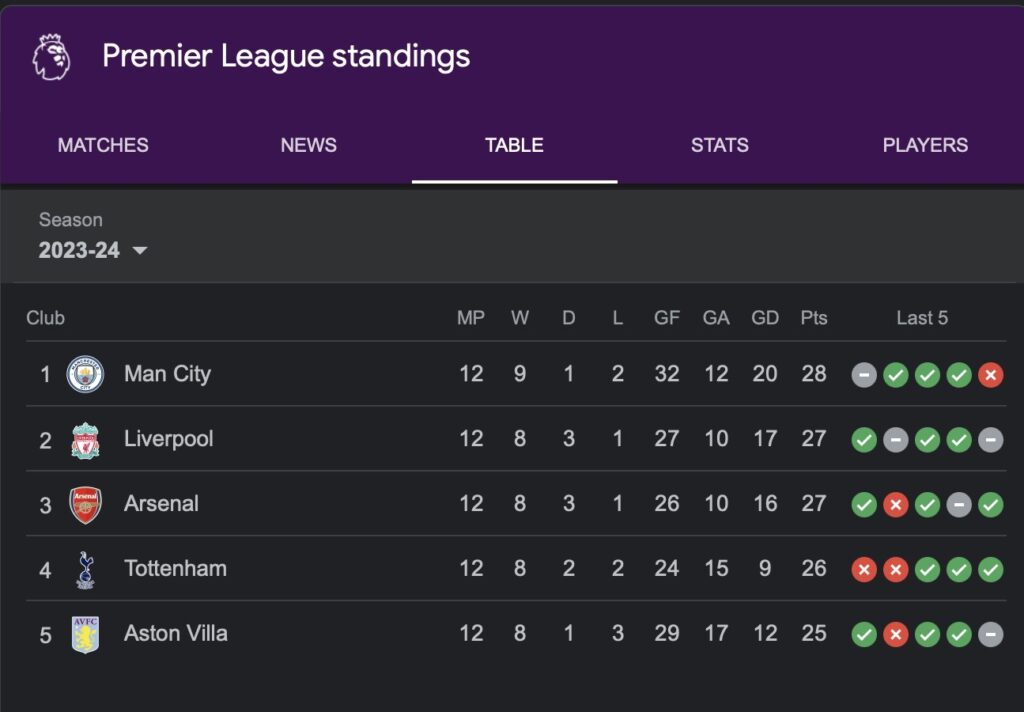The height and width of the screenshot is (712, 1024).
Task: Click the Aston Villa club crest
Action: tap(86, 634)
